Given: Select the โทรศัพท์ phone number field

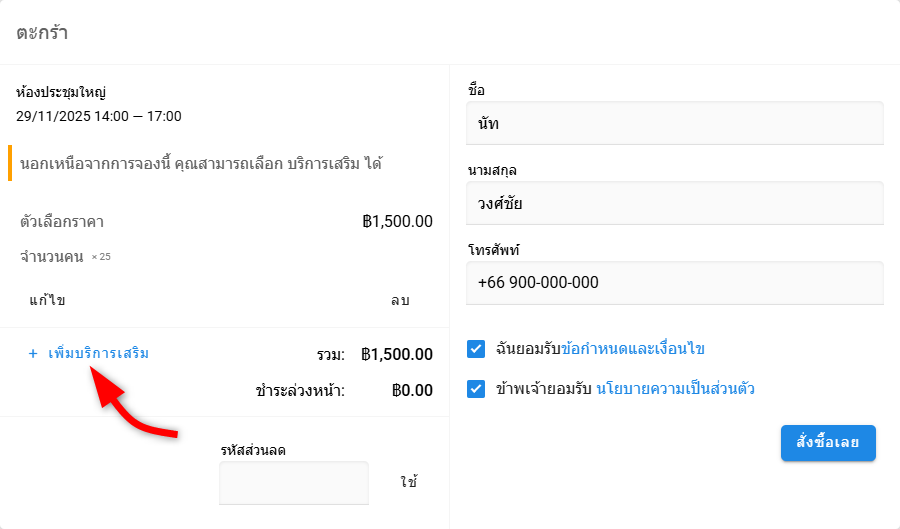Looking at the screenshot, I should coord(675,283).
